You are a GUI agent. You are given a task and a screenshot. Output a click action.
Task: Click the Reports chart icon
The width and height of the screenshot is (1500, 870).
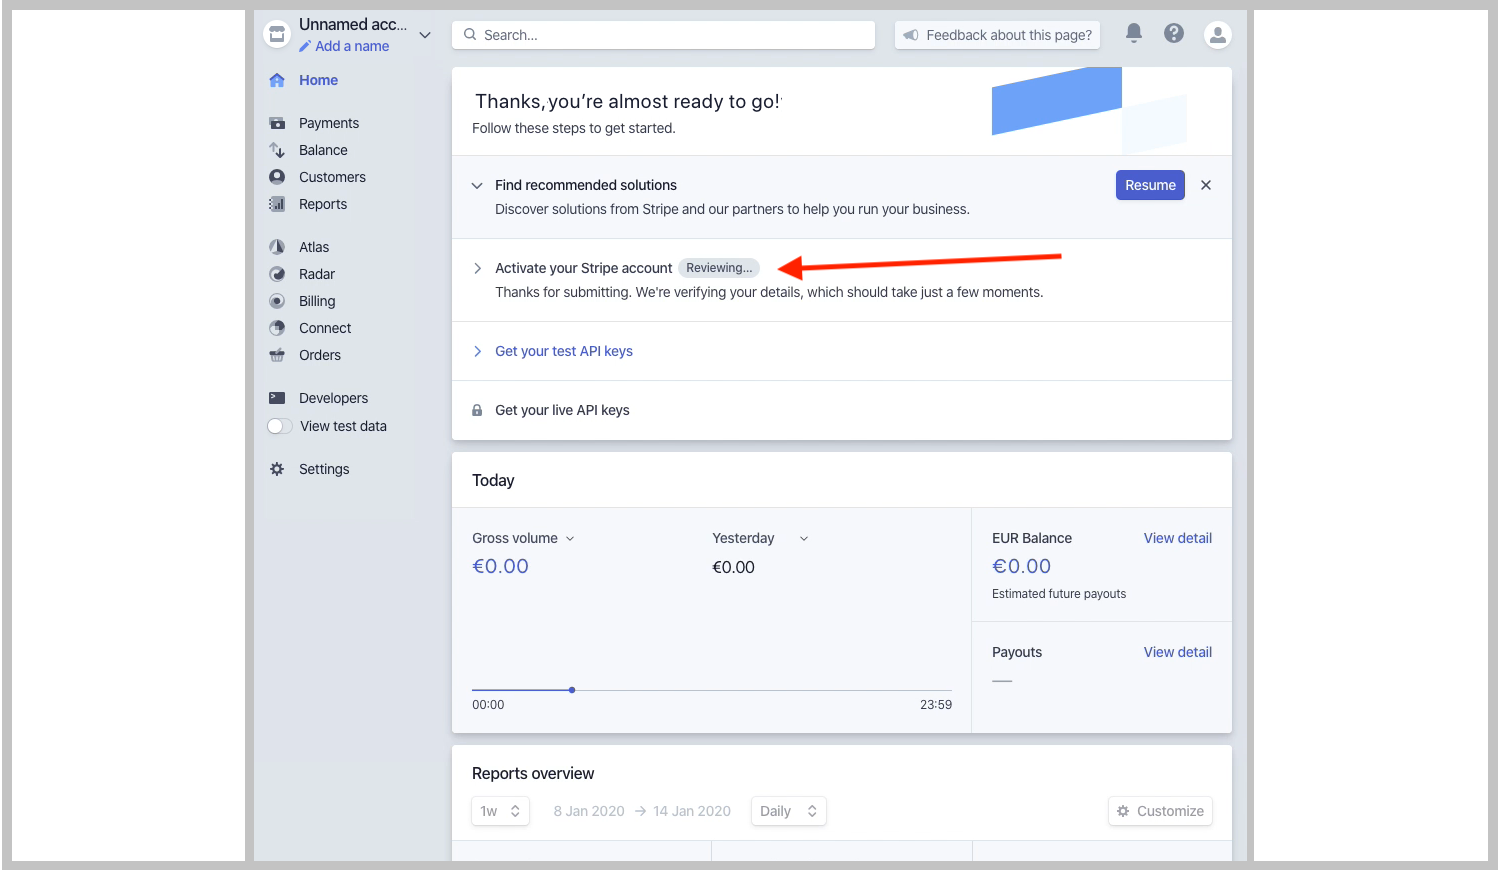click(277, 204)
